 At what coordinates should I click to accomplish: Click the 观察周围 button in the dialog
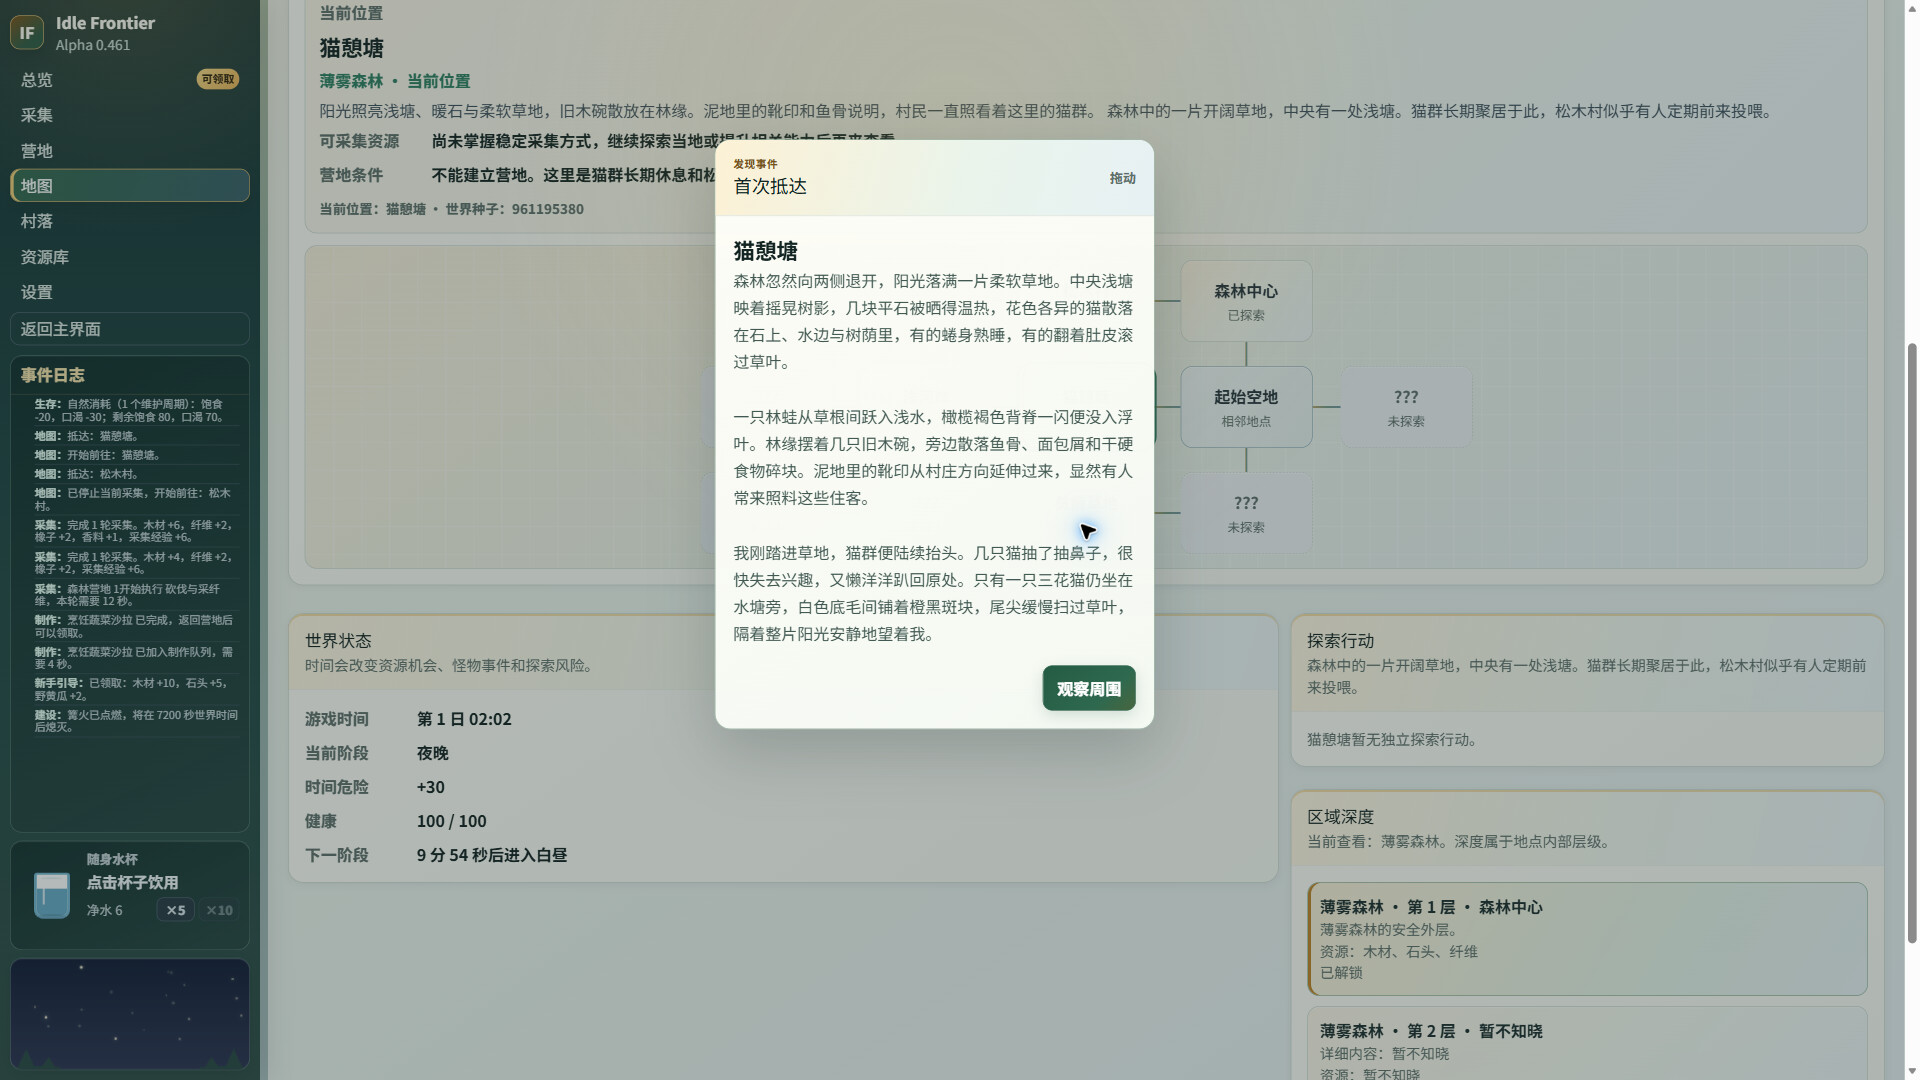click(x=1088, y=688)
